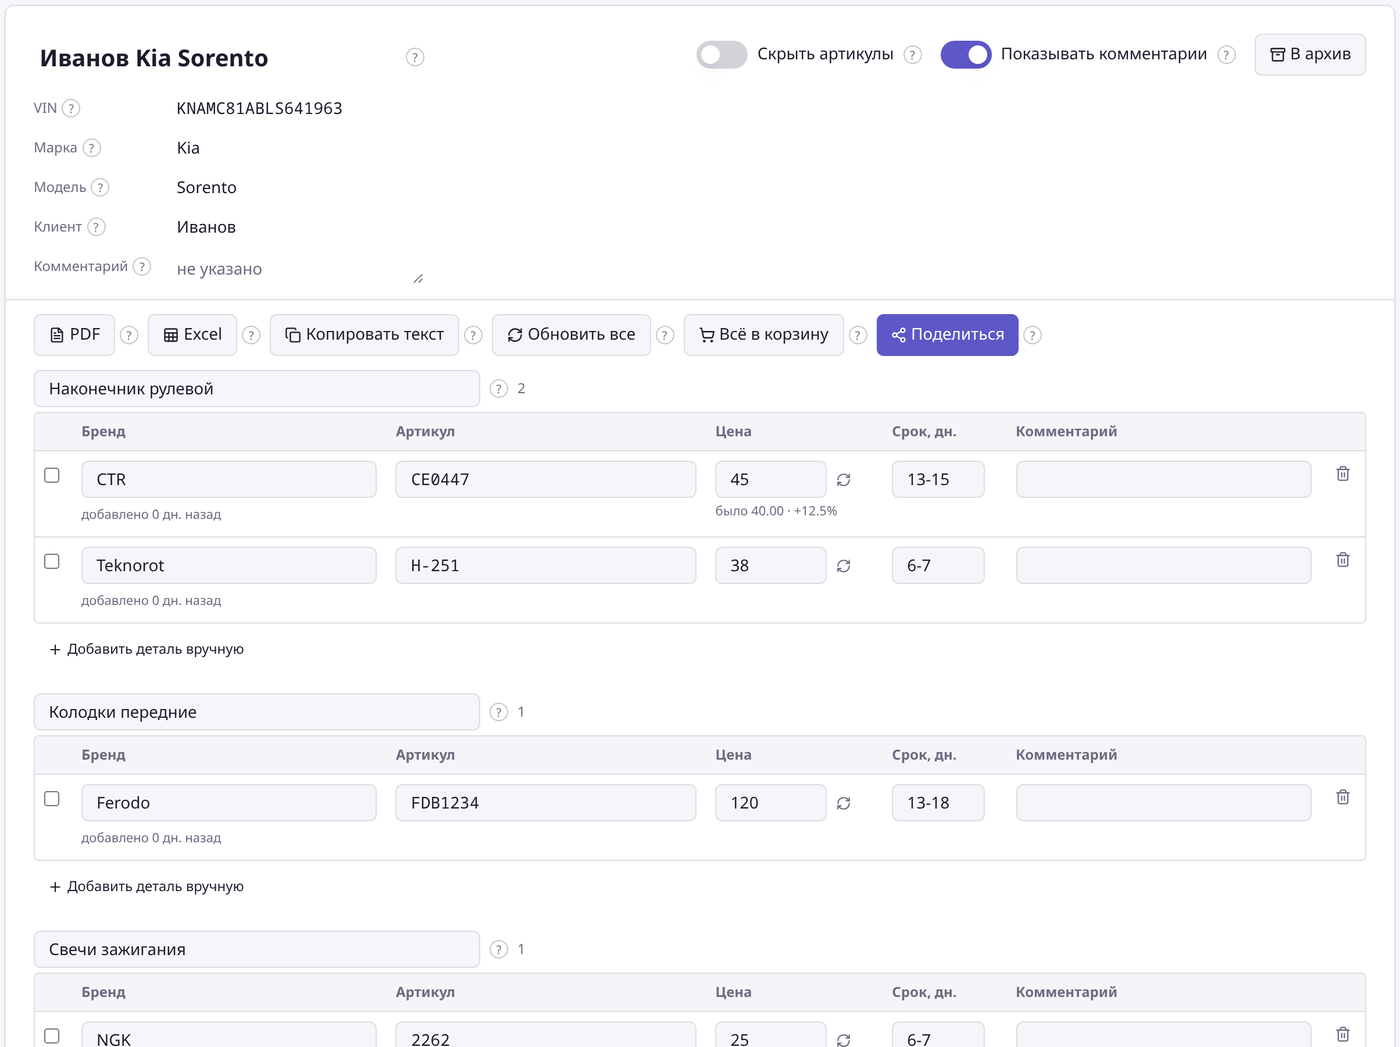Open the help icon beside Показывать комментарии
This screenshot has width=1400, height=1047.
[x=1226, y=55]
